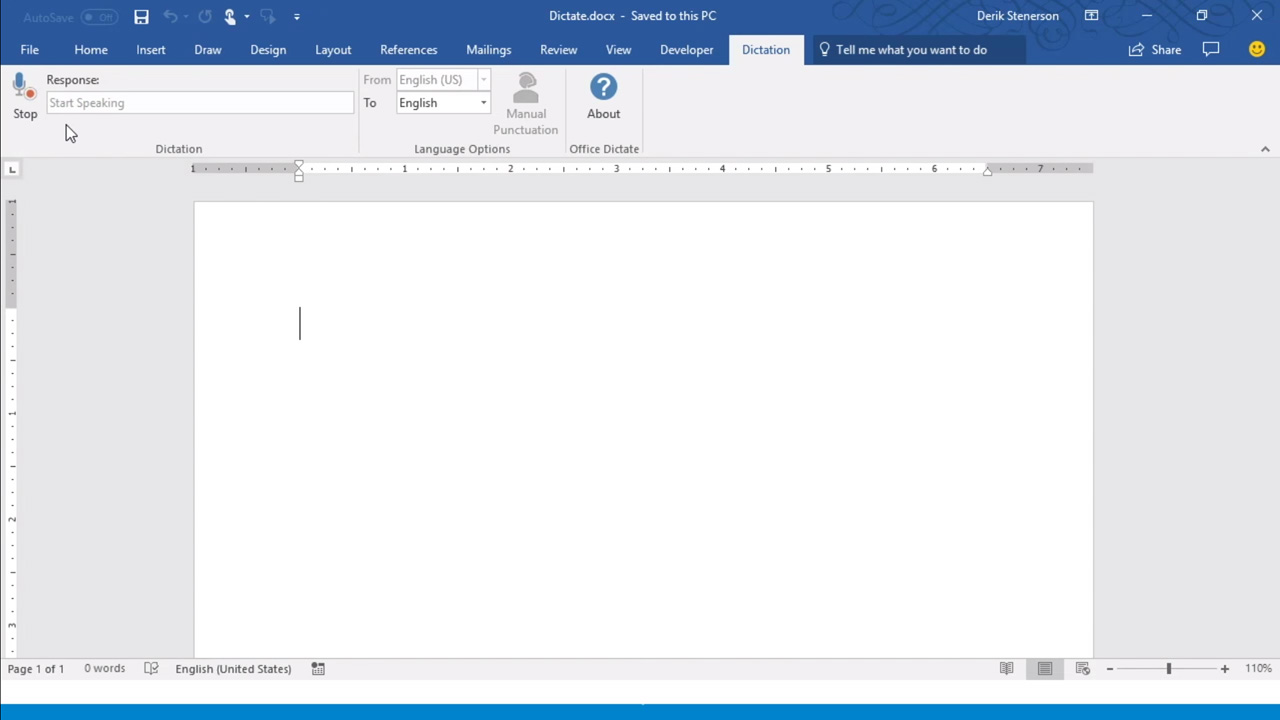The image size is (1280, 720).
Task: Click the Tell me what you want to do box
Action: (x=911, y=50)
